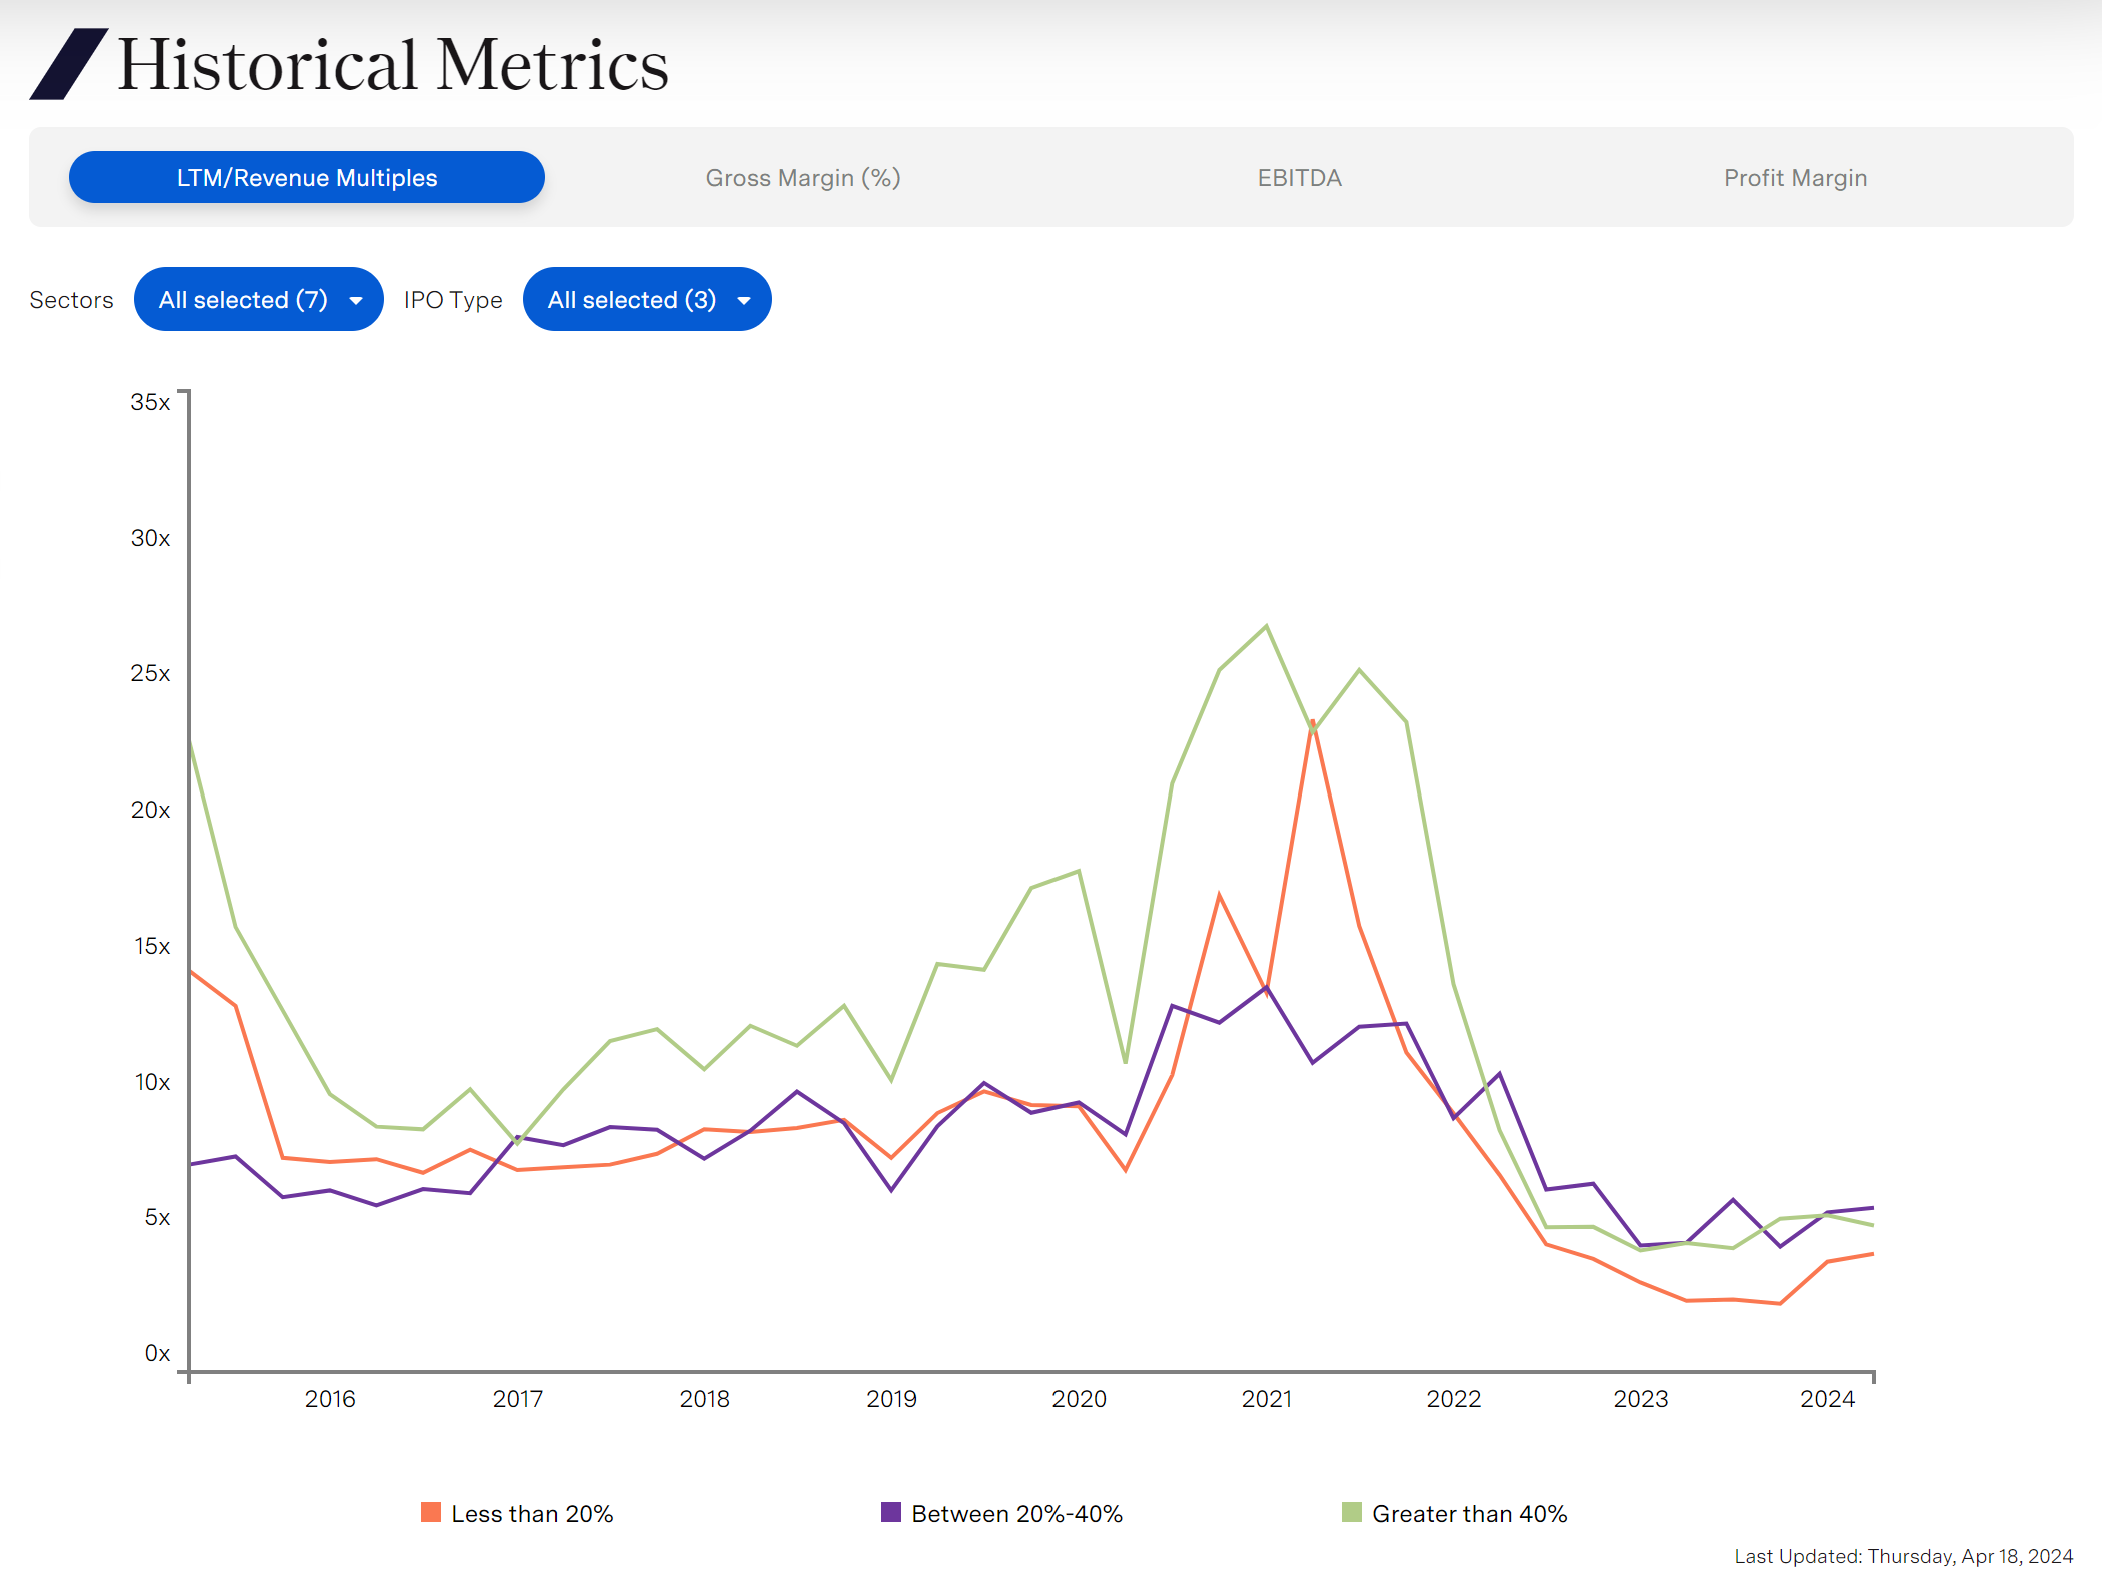Click the IPO Type dropdown arrow icon
This screenshot has height=1584, width=2102.
(x=744, y=300)
